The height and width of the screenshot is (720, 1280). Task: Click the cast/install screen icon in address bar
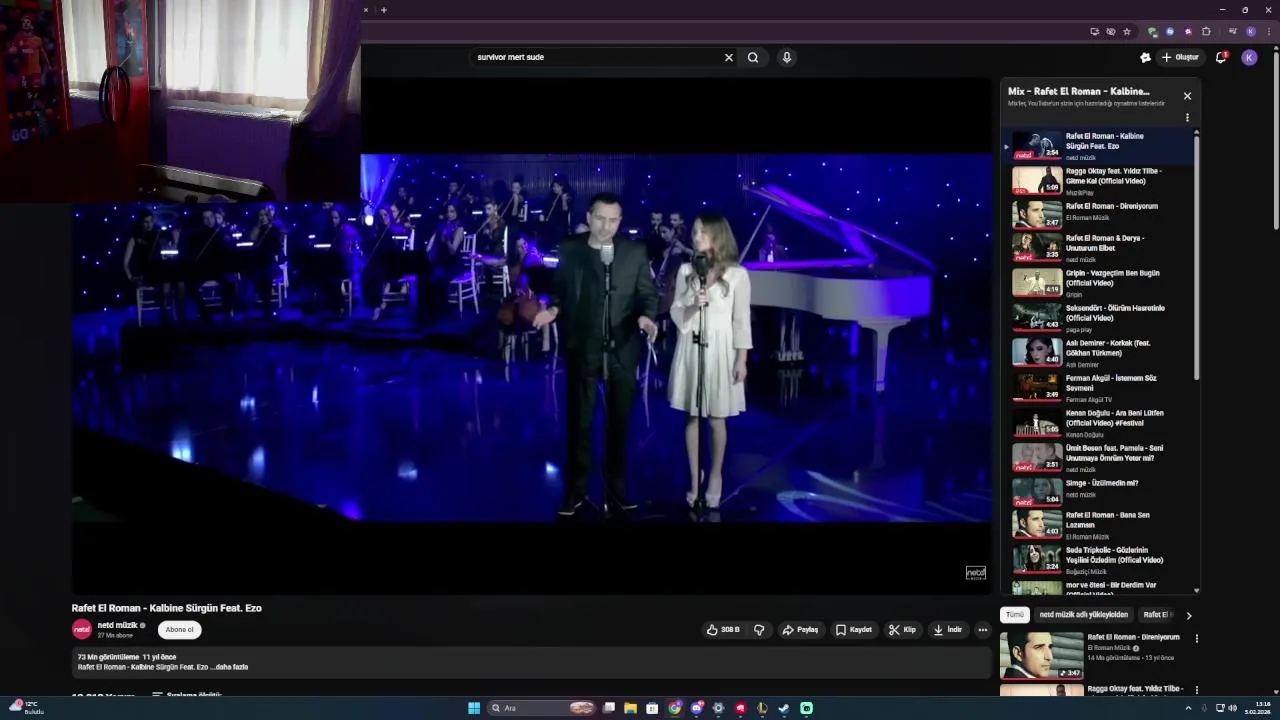(x=1095, y=31)
